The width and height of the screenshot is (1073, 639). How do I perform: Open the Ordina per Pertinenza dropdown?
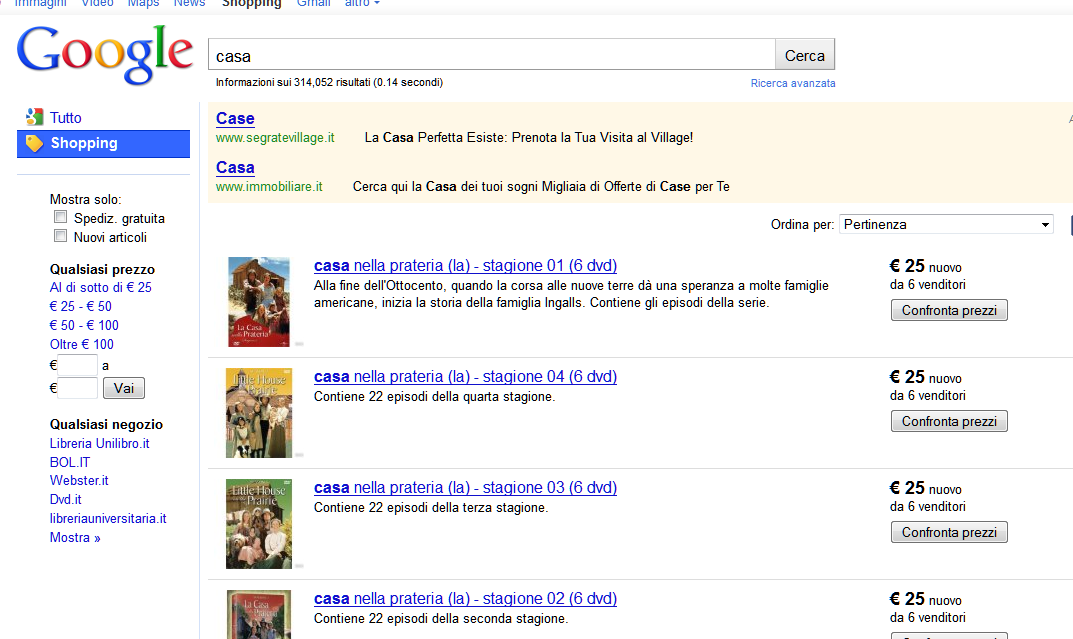point(946,224)
